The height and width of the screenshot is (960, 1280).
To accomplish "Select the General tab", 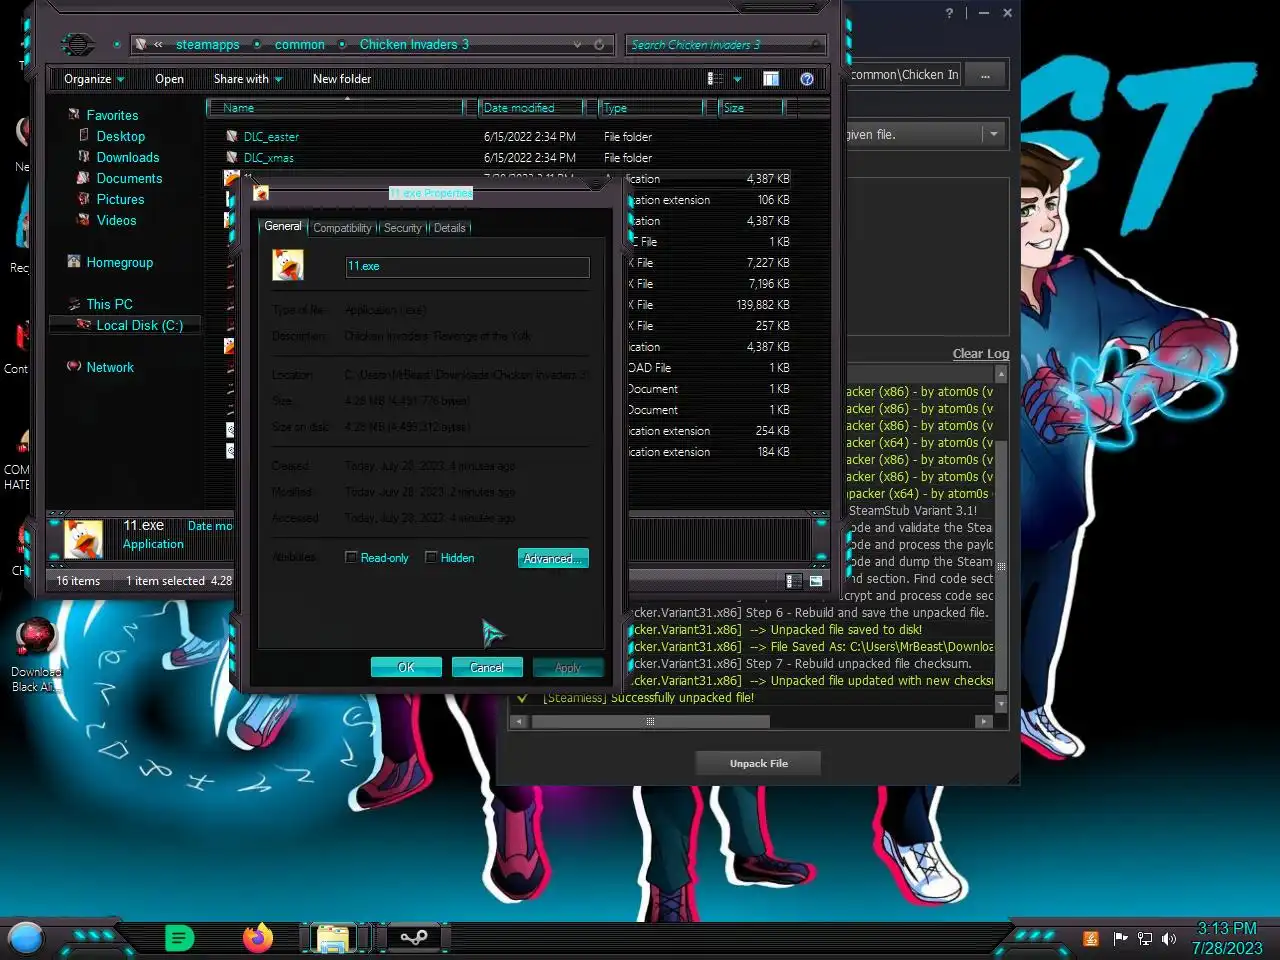I will point(283,226).
